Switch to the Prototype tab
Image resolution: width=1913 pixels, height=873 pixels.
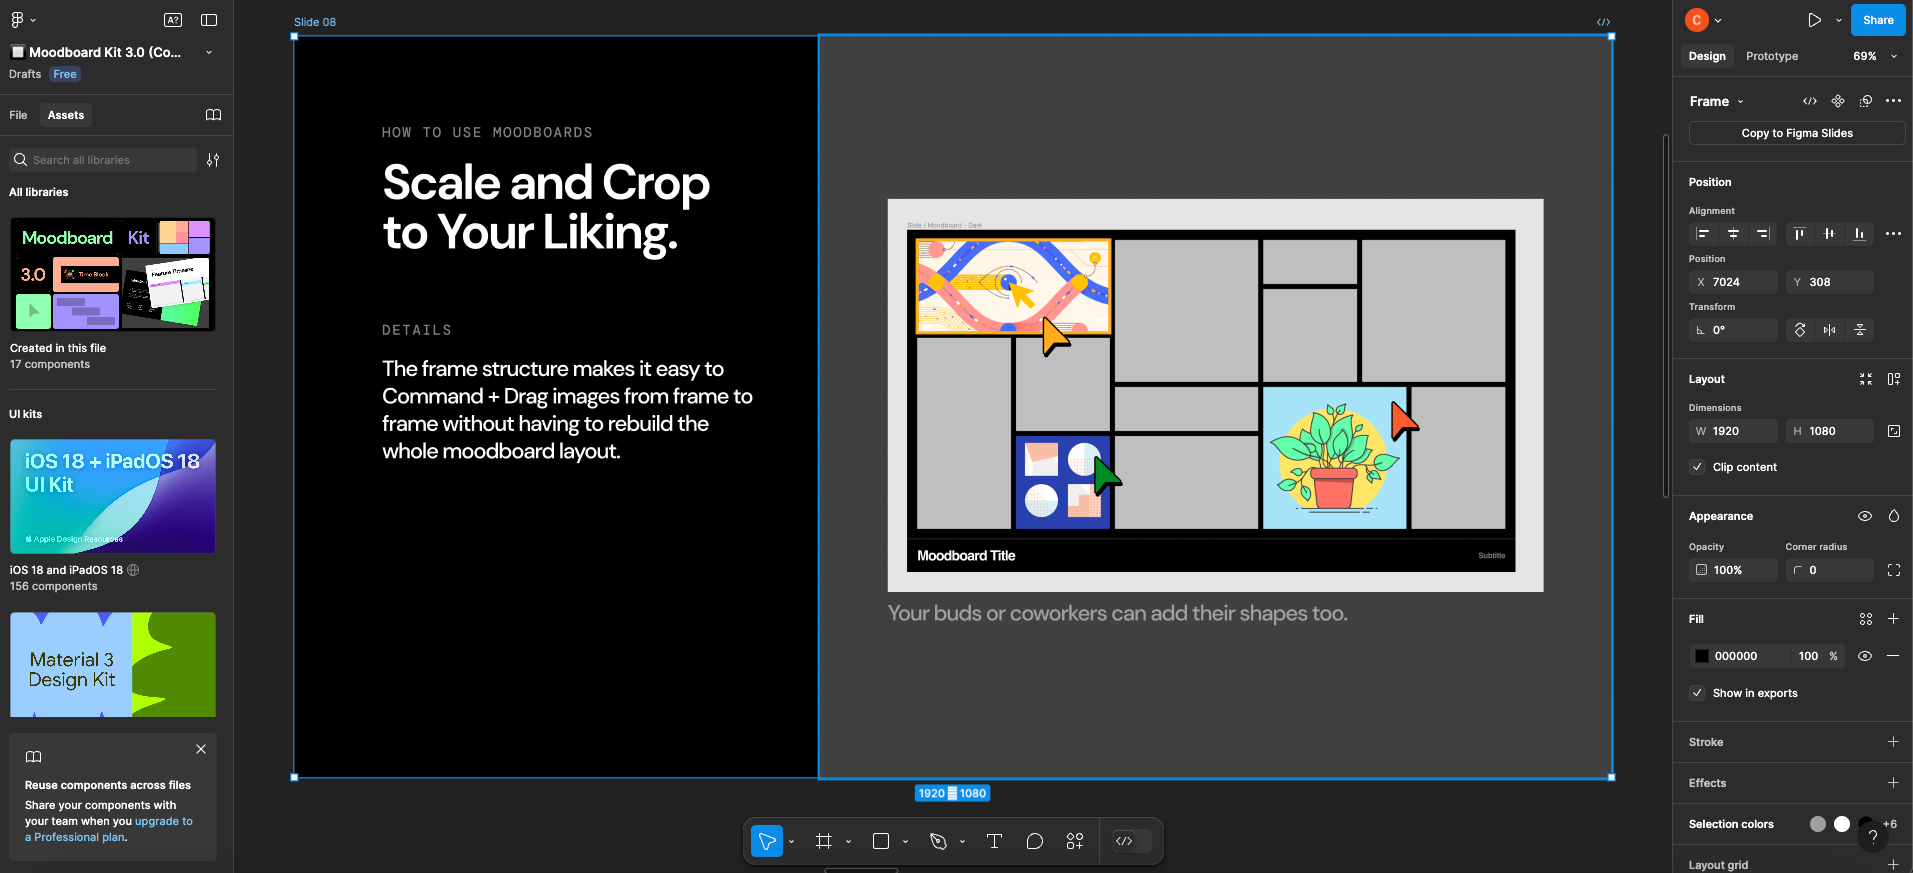(1772, 56)
